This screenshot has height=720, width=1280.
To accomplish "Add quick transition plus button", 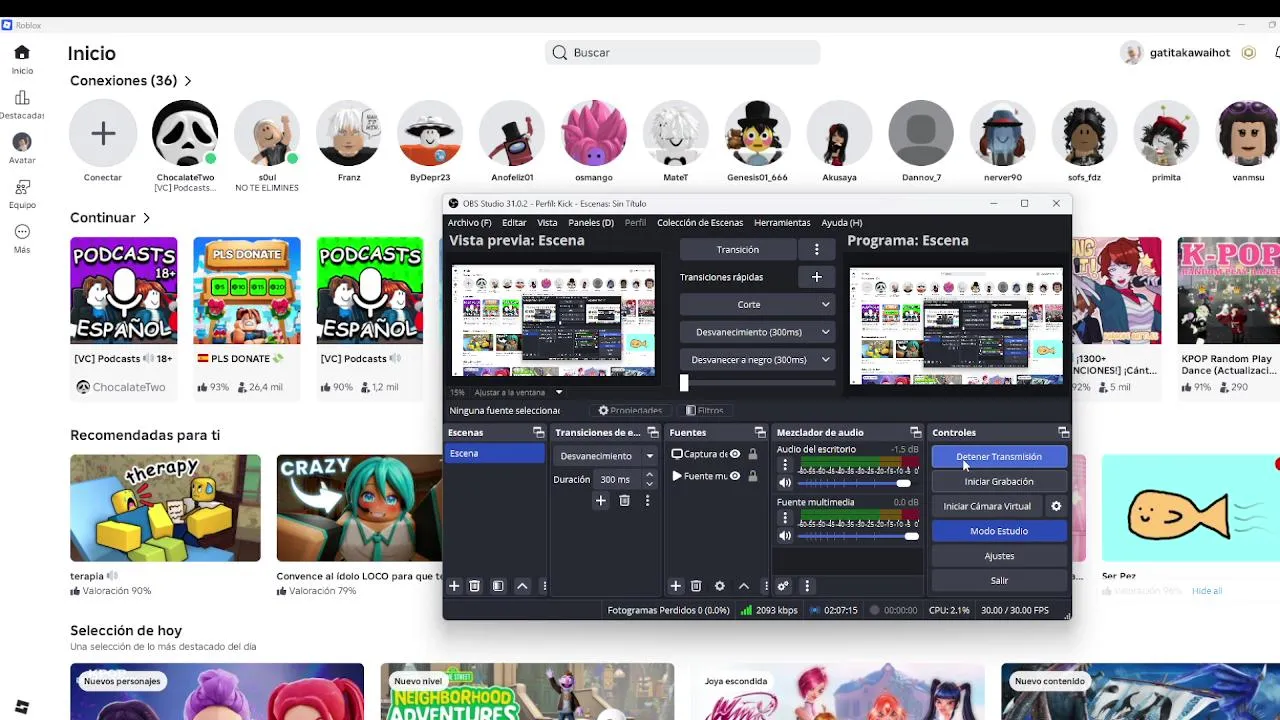I will 816,277.
